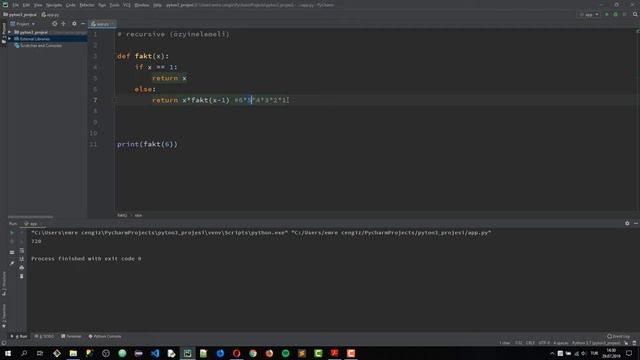The image size is (640, 360).
Task: Click 'Process finished with exit code 0' output
Action: 86,258
